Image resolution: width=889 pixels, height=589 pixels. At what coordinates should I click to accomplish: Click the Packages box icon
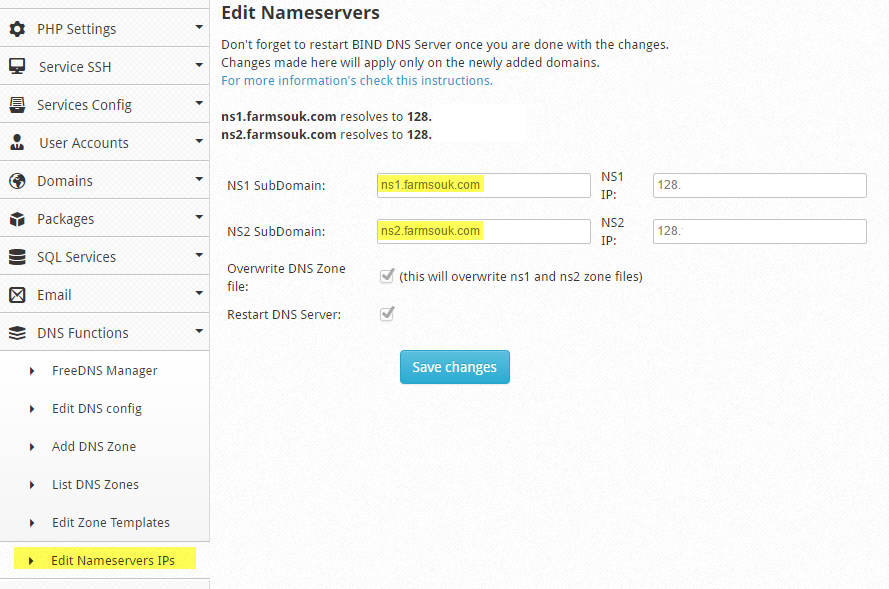point(17,219)
